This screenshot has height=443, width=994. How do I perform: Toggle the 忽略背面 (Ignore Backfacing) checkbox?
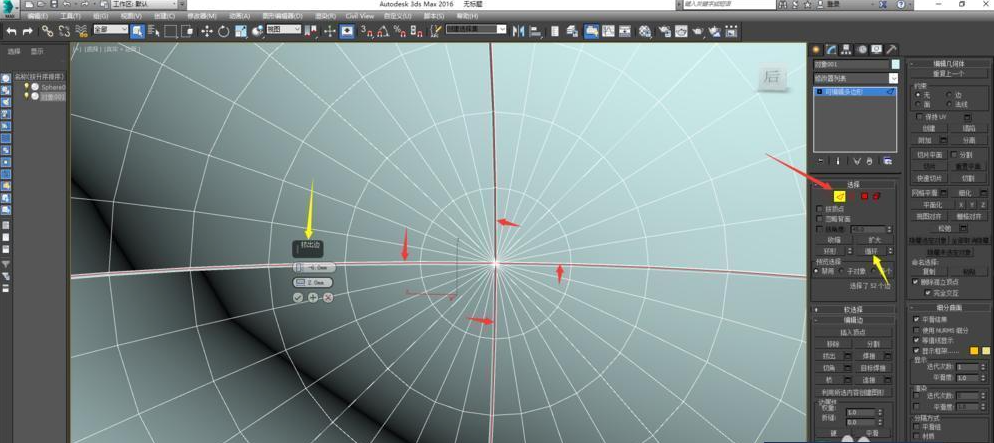(x=820, y=219)
